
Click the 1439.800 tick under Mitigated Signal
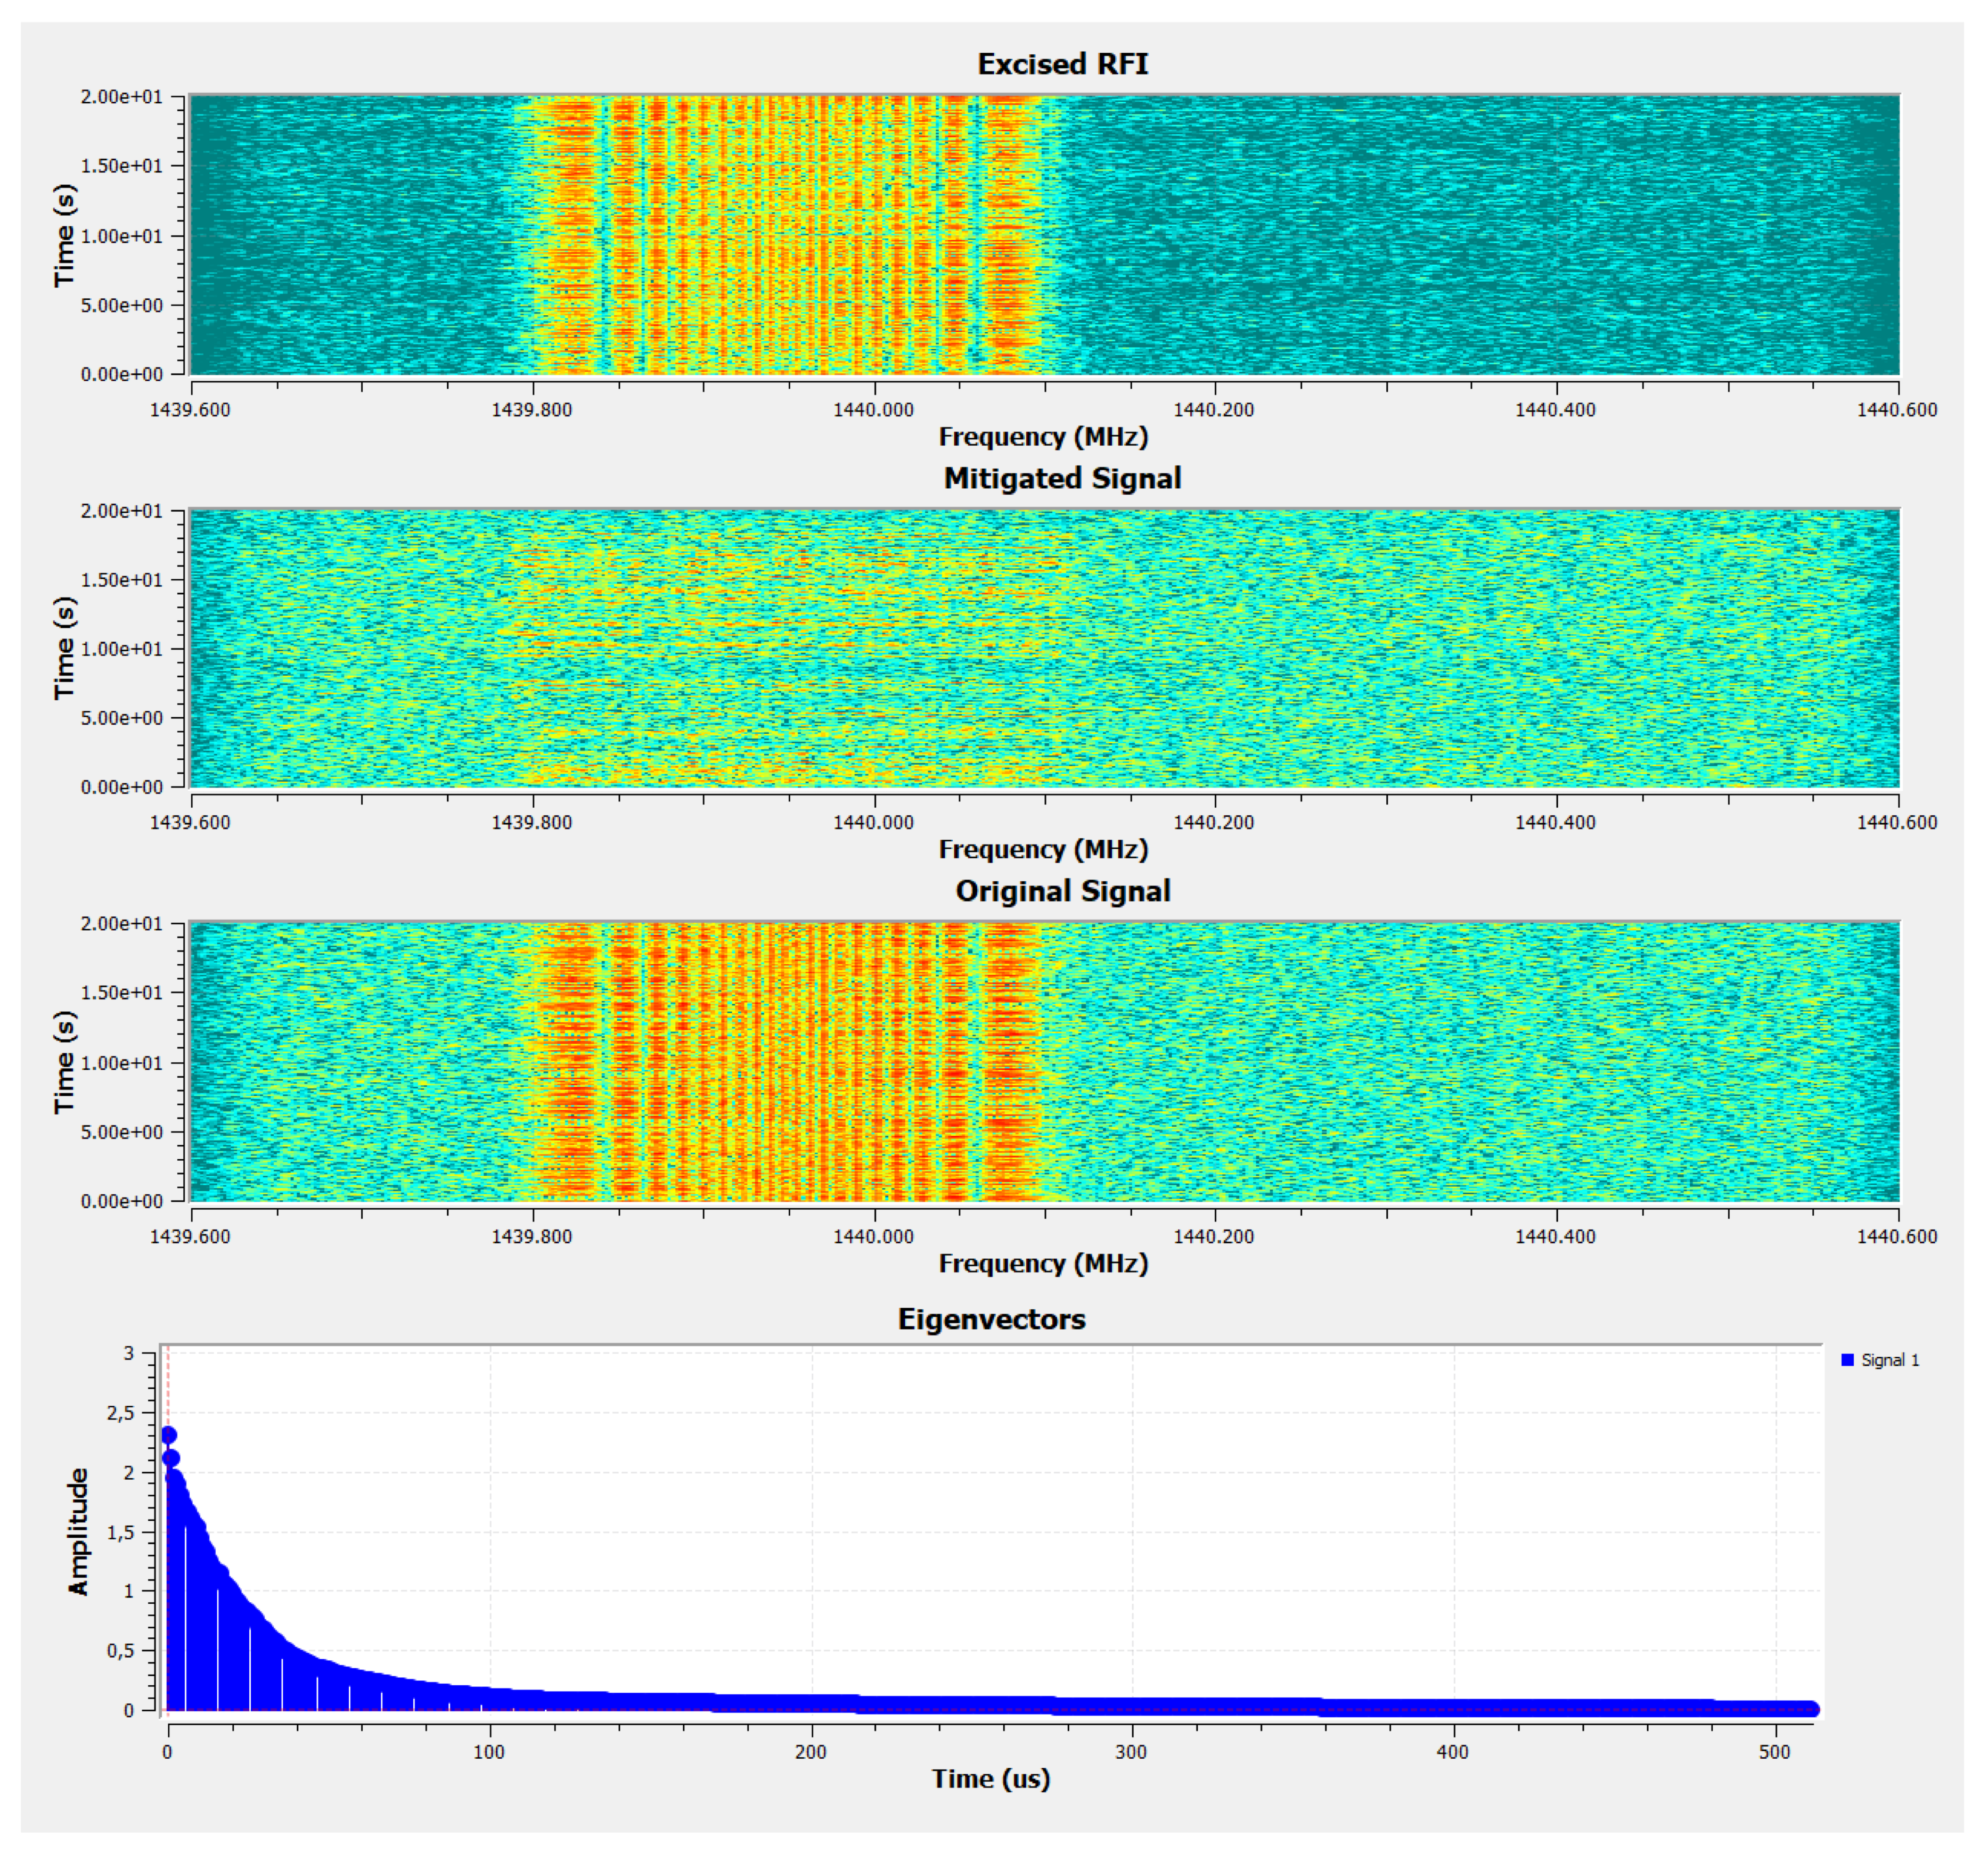[x=532, y=822]
